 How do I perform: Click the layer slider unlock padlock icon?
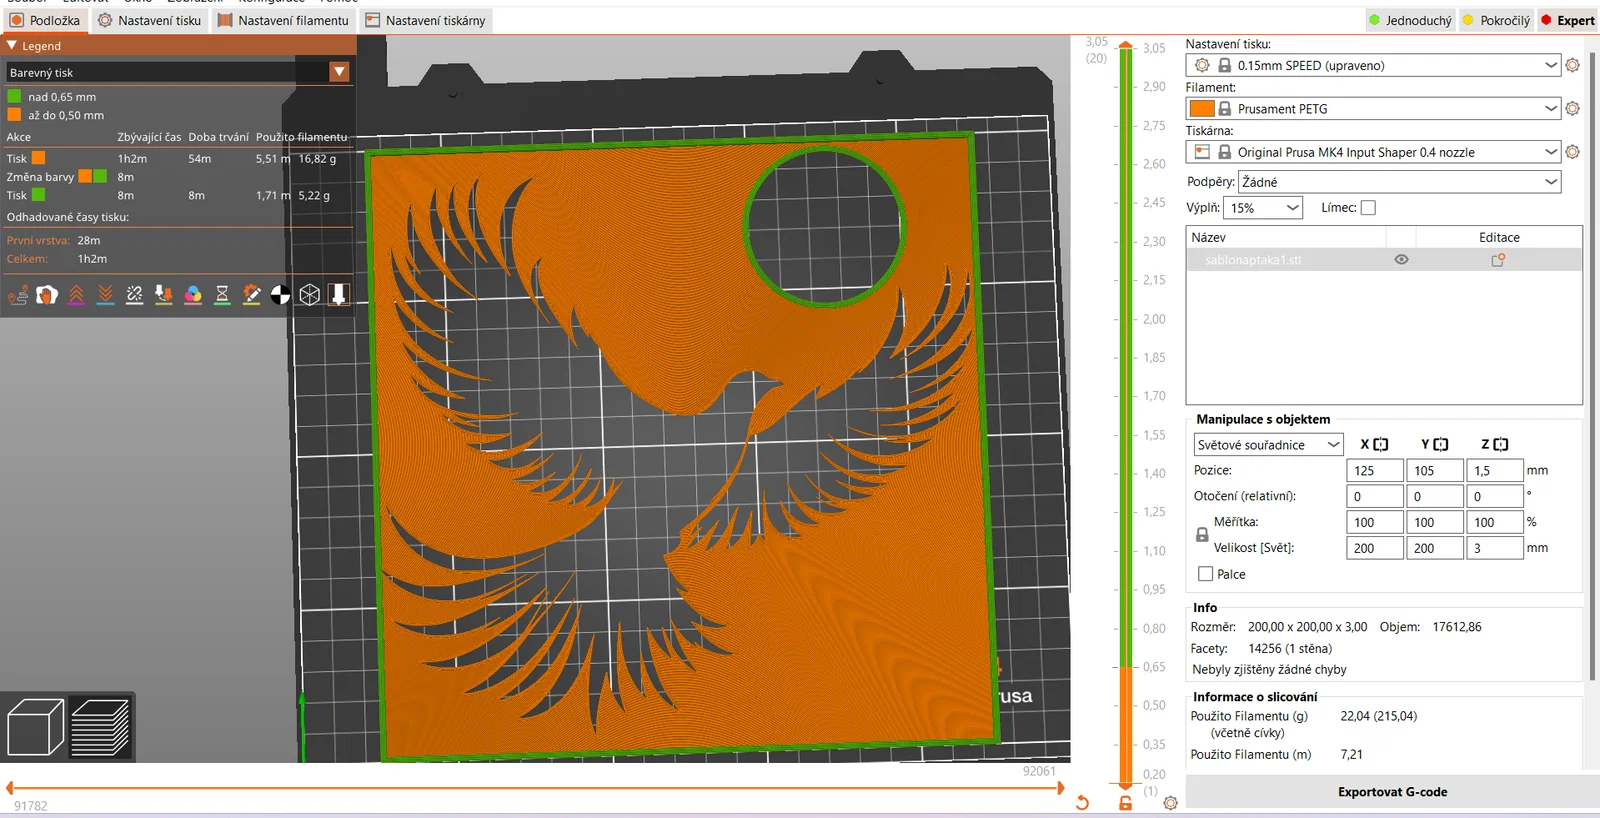[1126, 802]
